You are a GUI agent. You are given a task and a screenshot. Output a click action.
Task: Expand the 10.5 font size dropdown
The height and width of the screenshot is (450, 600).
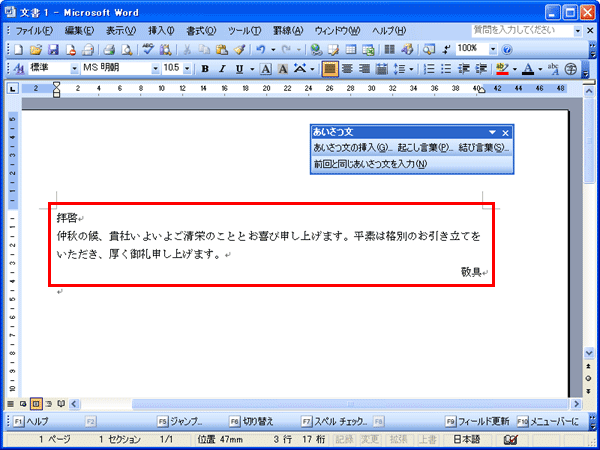(187, 69)
